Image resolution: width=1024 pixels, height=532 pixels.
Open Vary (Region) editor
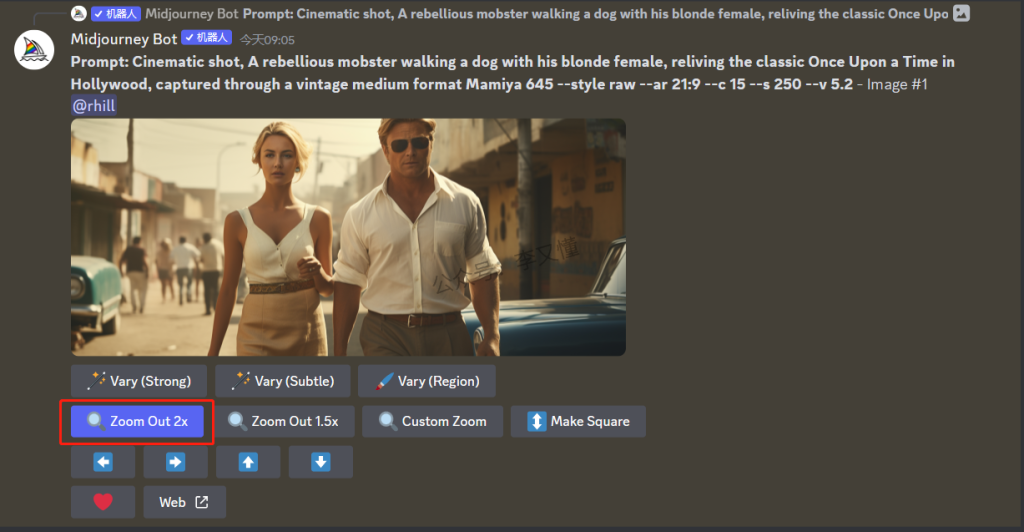pos(426,381)
